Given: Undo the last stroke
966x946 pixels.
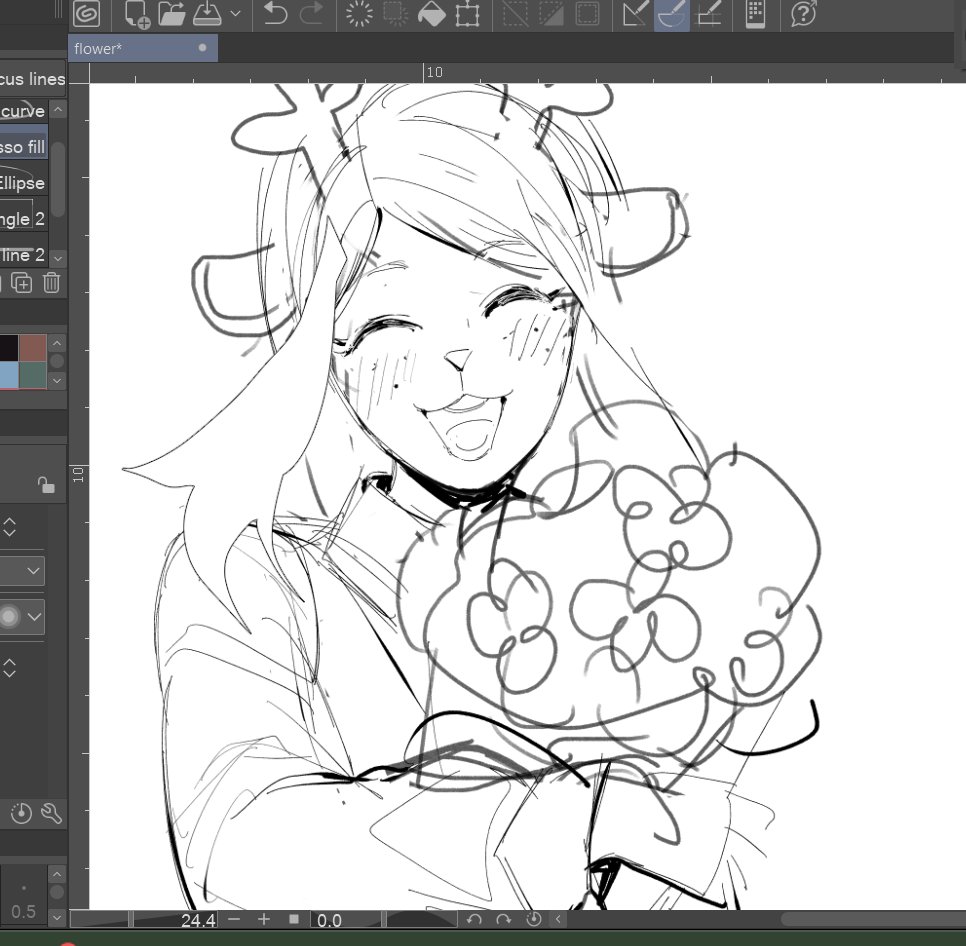Looking at the screenshot, I should [x=275, y=14].
